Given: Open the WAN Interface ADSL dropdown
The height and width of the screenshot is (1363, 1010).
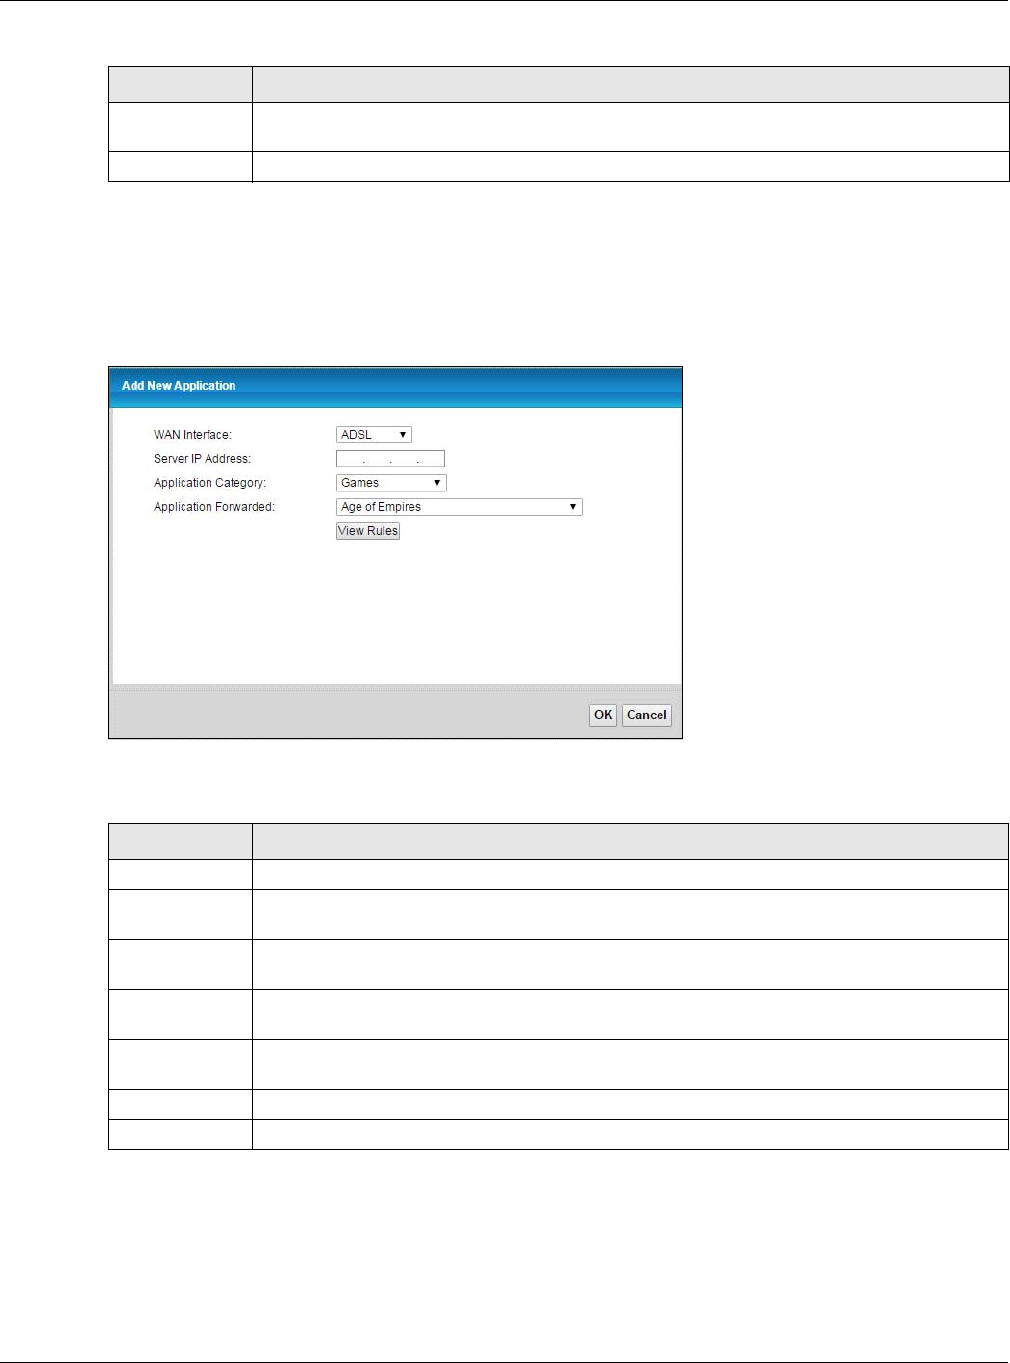Looking at the screenshot, I should [374, 435].
